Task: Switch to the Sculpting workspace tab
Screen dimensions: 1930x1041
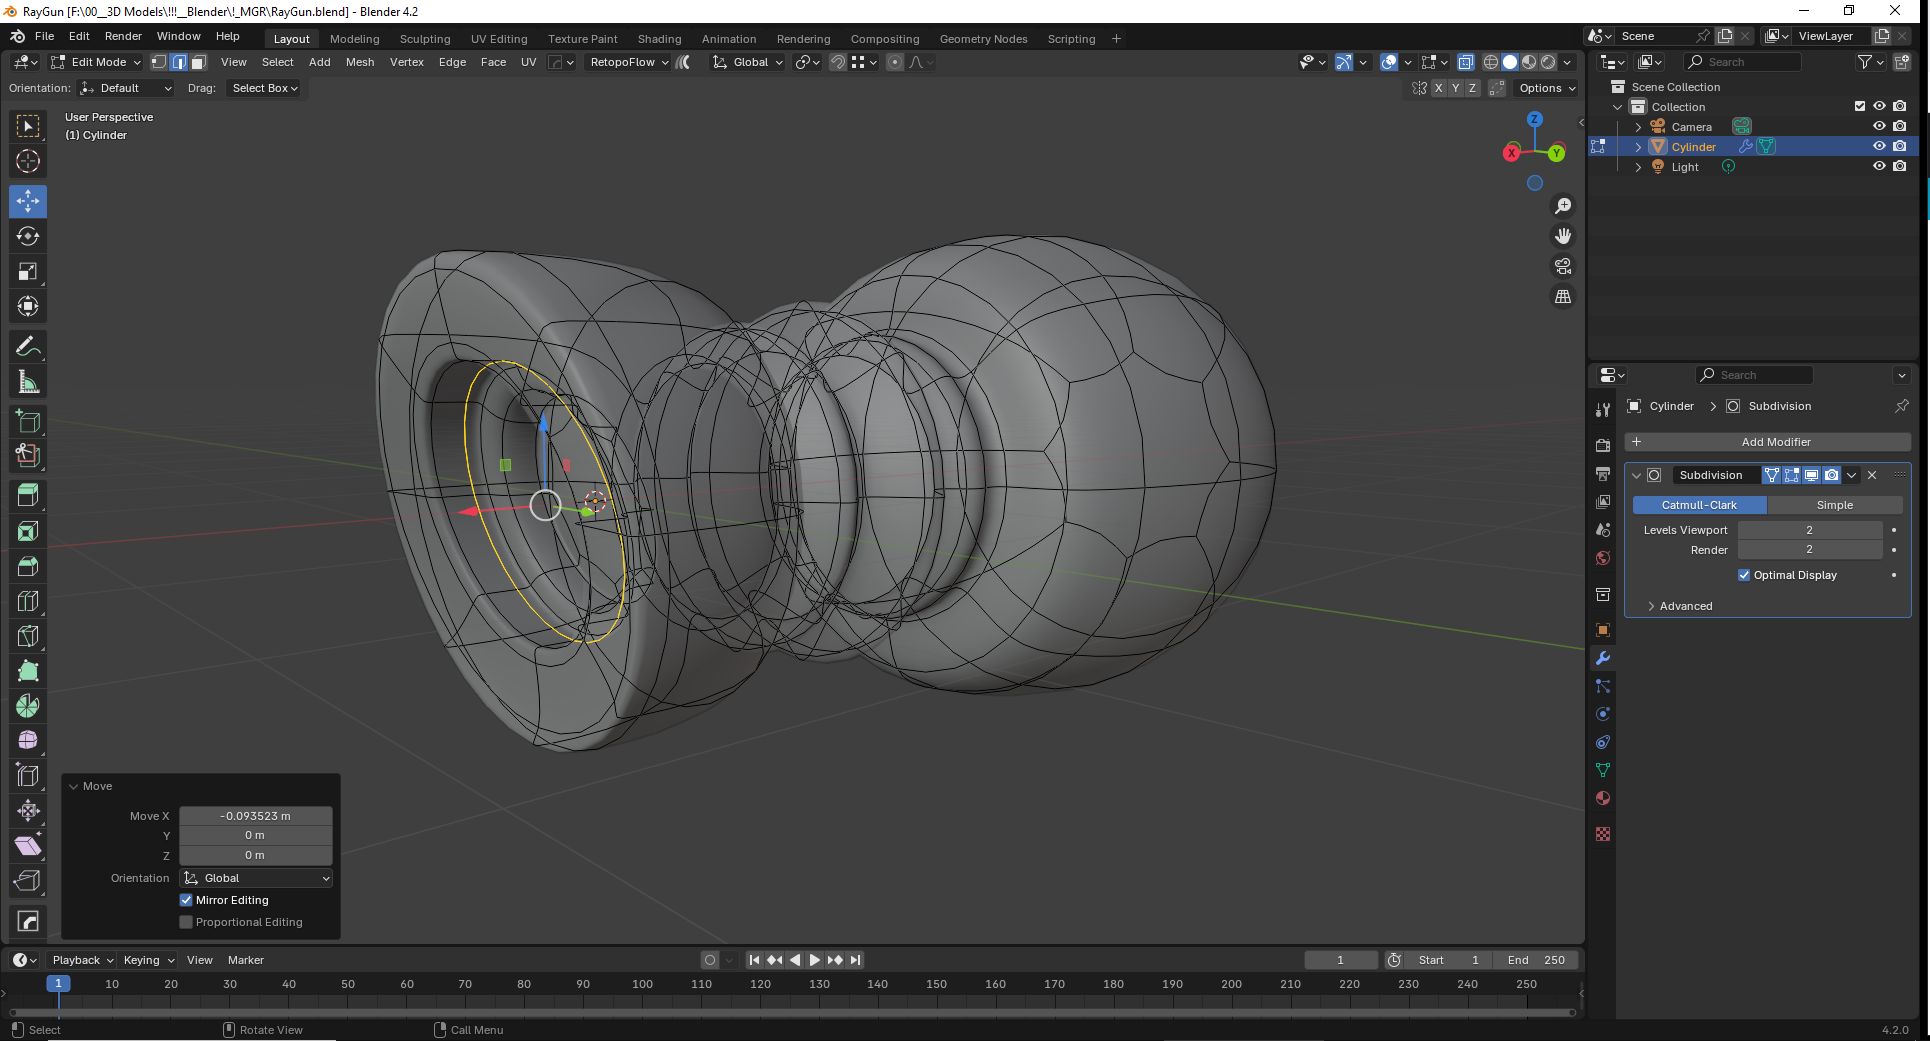Action: coord(425,39)
